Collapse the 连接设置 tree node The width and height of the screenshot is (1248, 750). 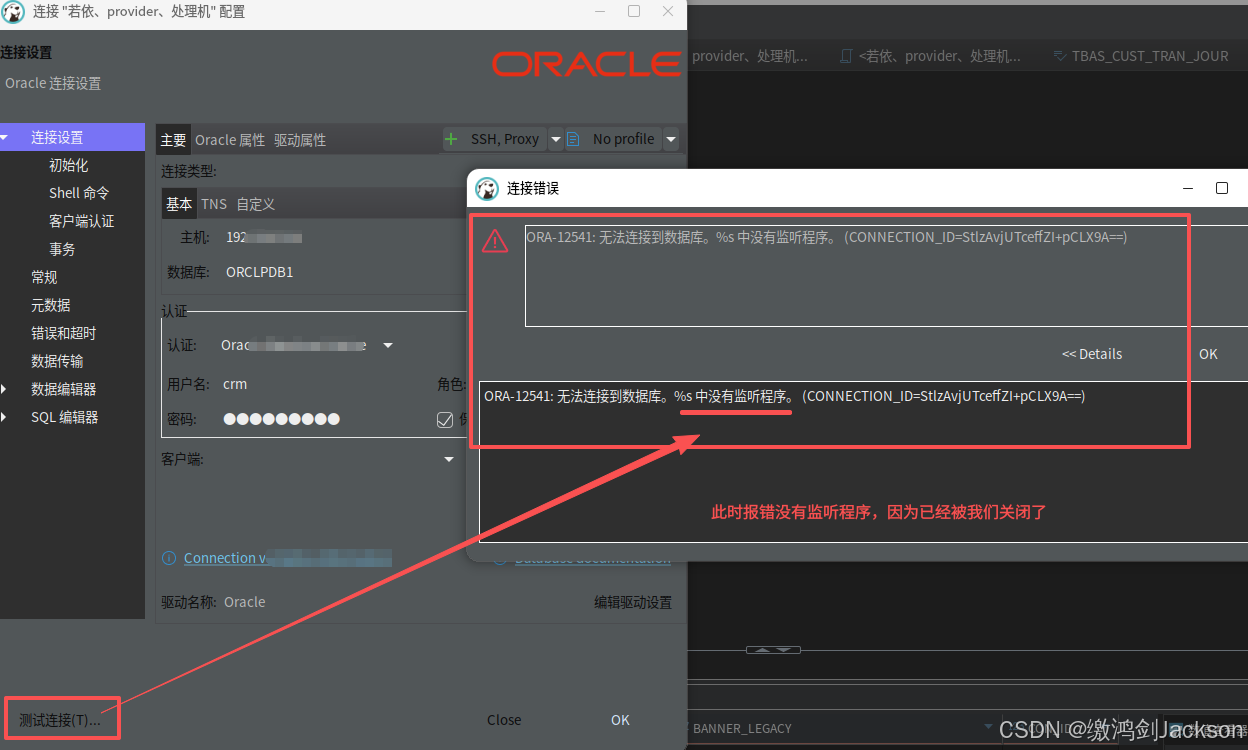click(4, 137)
